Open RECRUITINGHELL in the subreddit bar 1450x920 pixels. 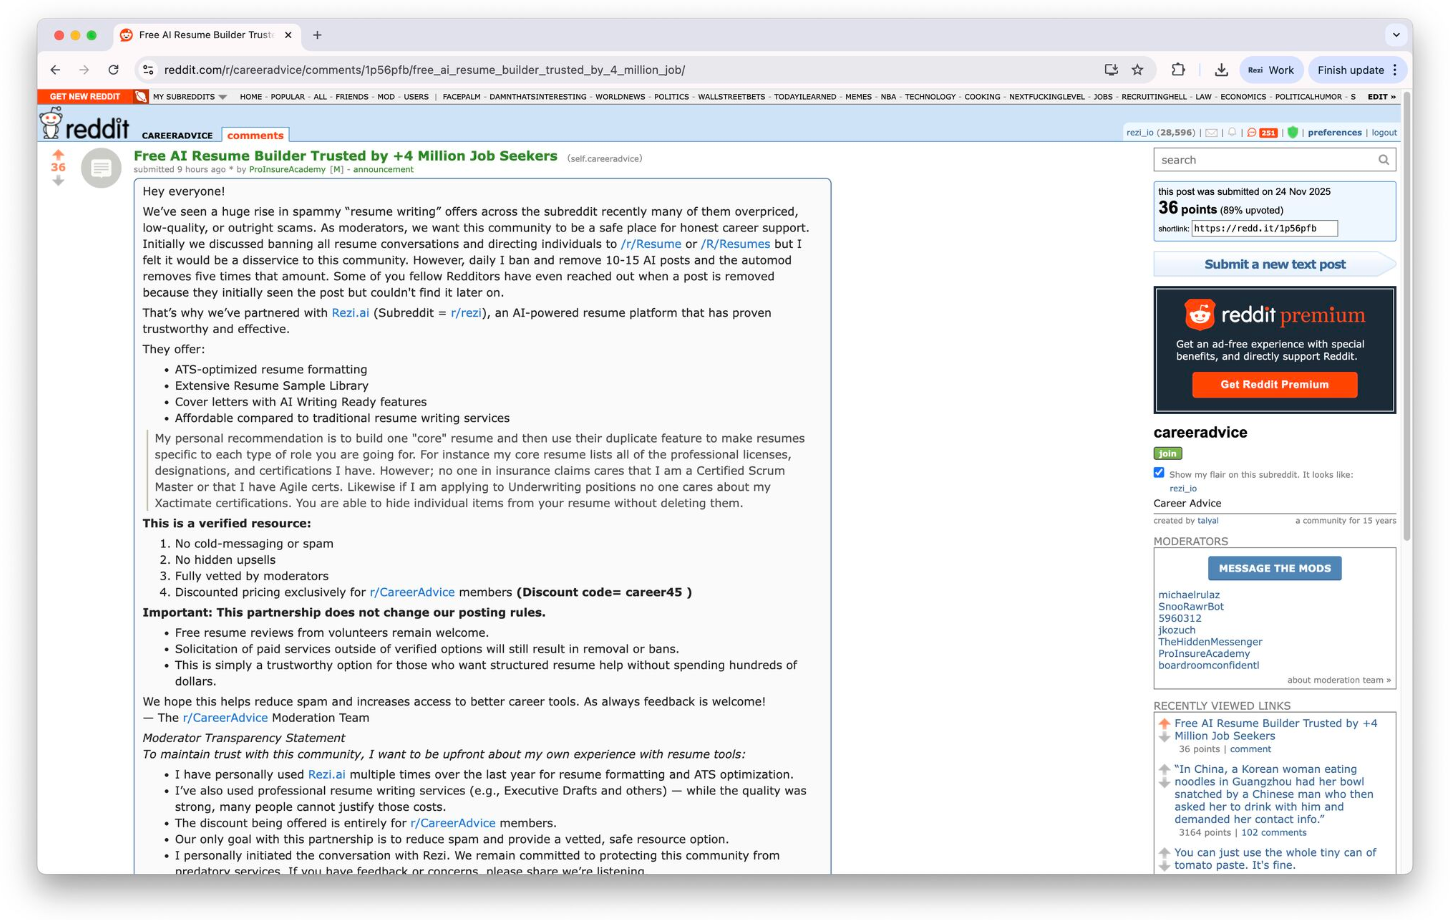(1154, 97)
